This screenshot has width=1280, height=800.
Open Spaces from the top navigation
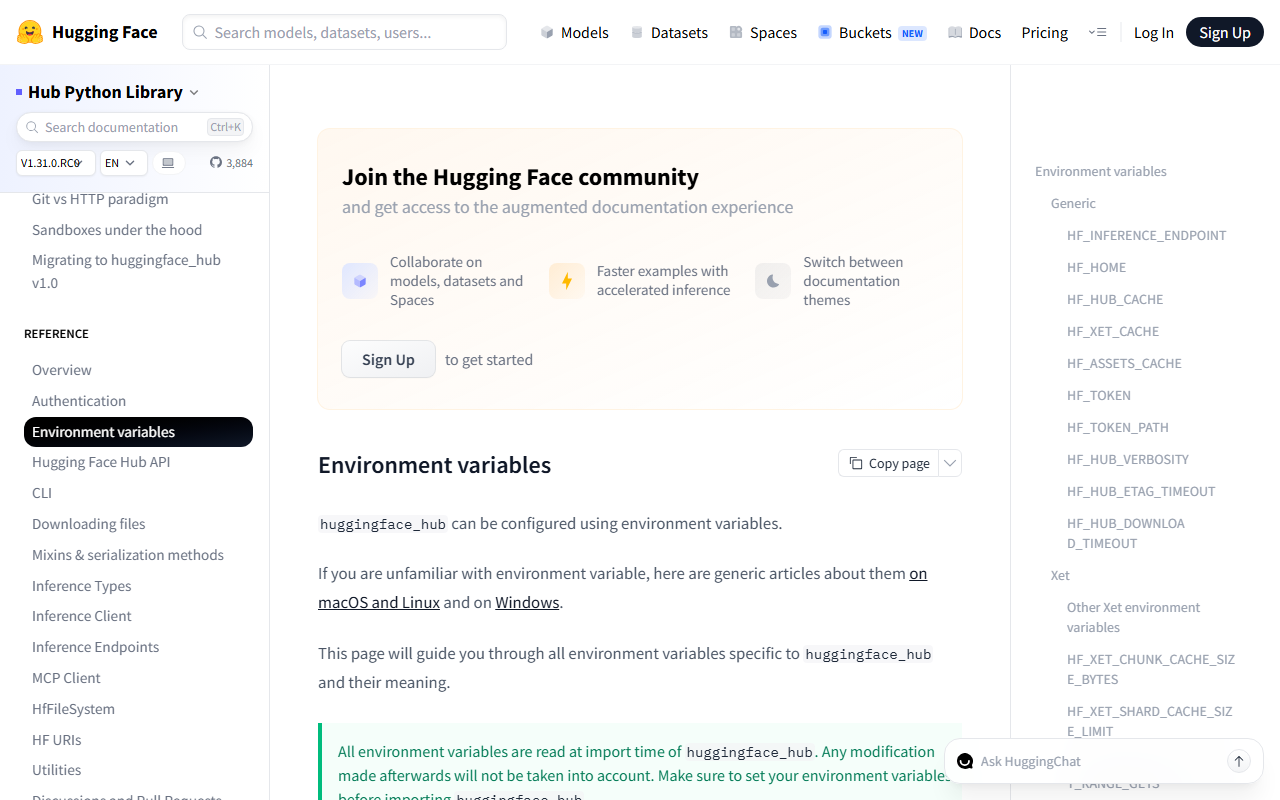point(763,32)
